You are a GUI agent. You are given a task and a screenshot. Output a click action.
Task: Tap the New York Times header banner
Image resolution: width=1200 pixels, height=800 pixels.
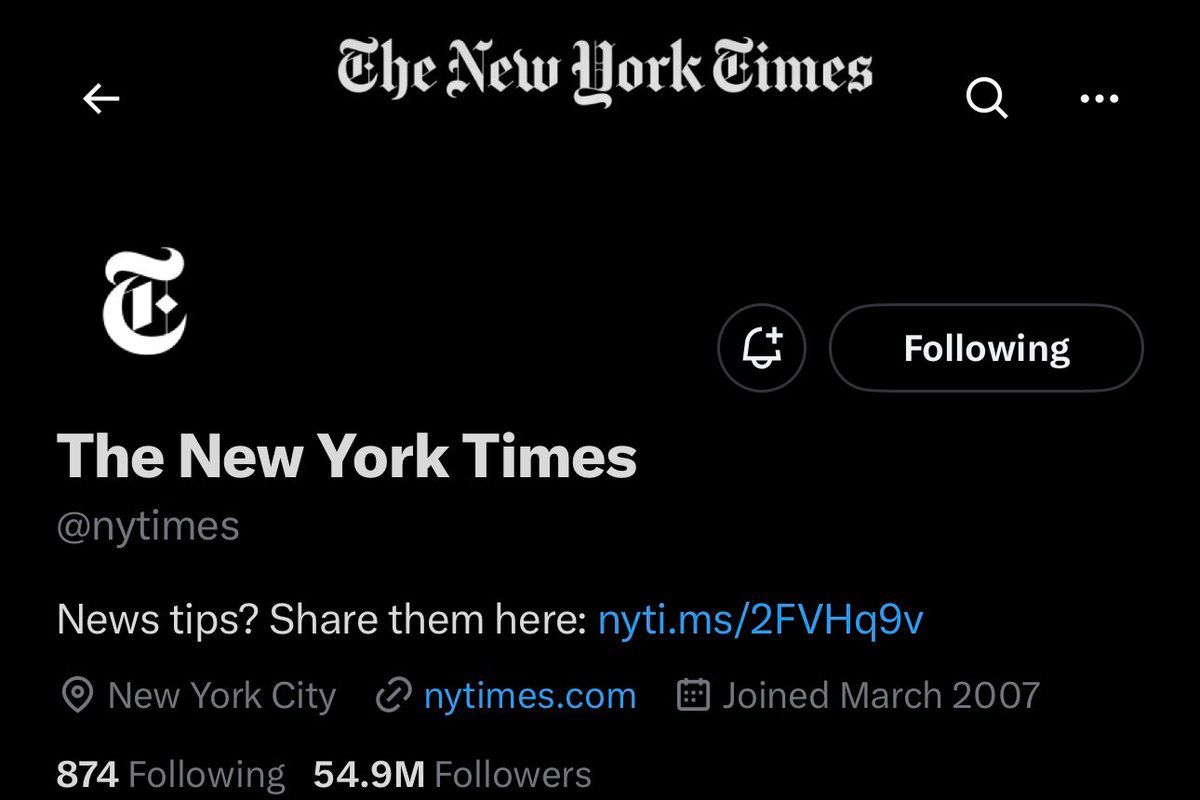point(604,72)
